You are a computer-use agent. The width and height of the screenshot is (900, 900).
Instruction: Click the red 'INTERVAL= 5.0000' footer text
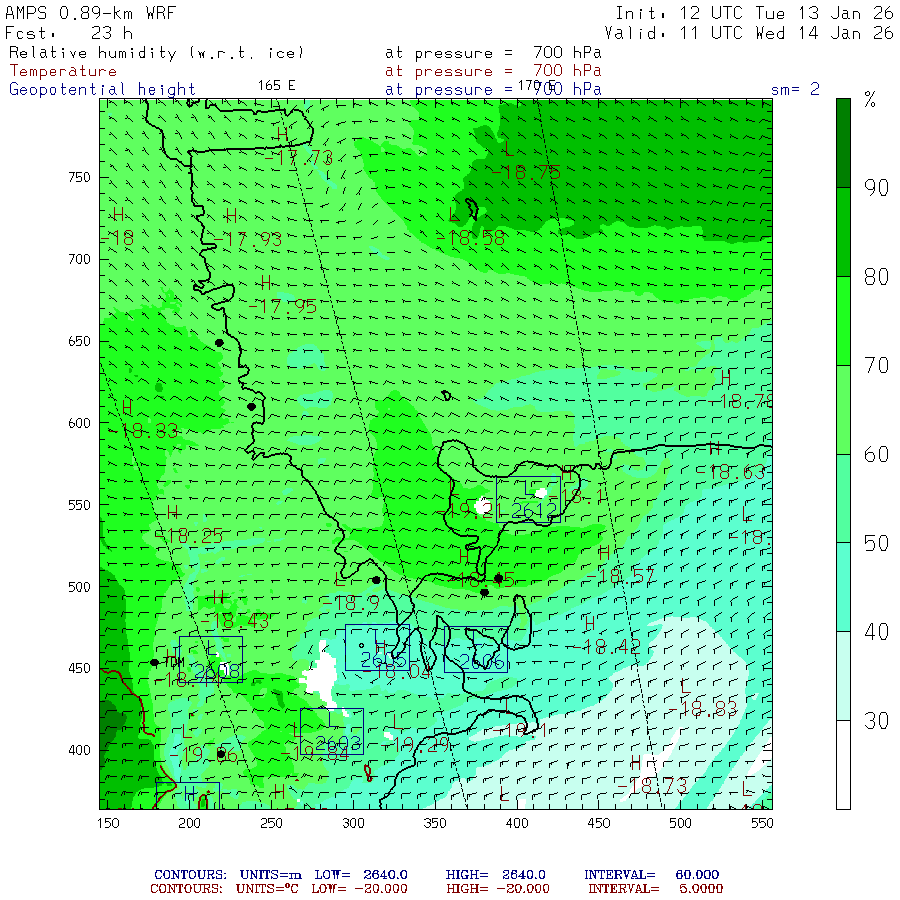(x=655, y=889)
